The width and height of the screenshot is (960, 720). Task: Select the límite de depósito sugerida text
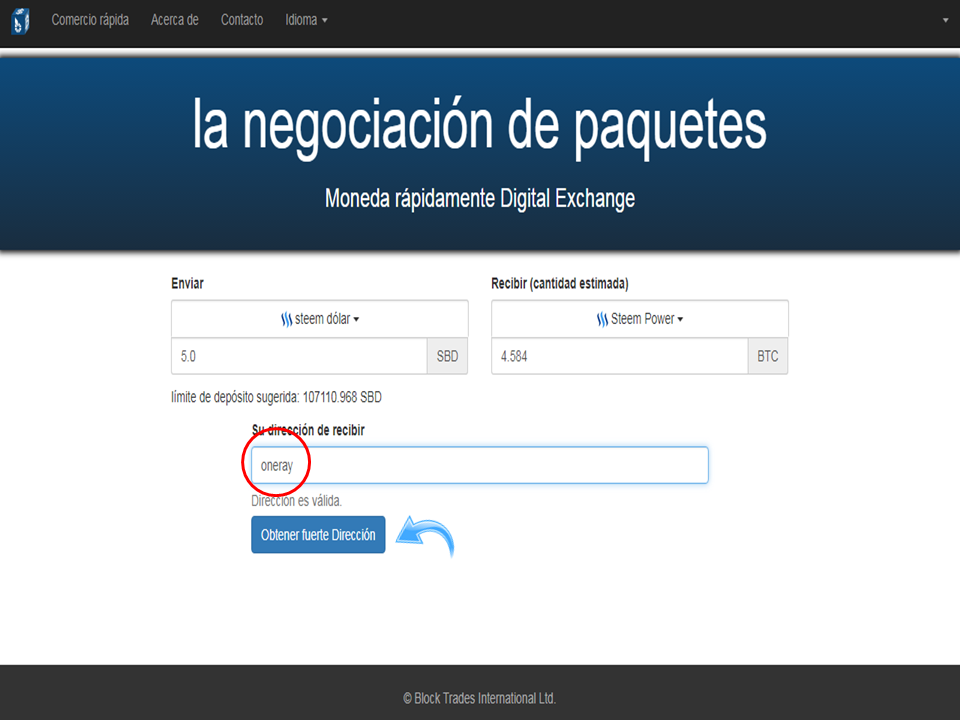click(276, 397)
